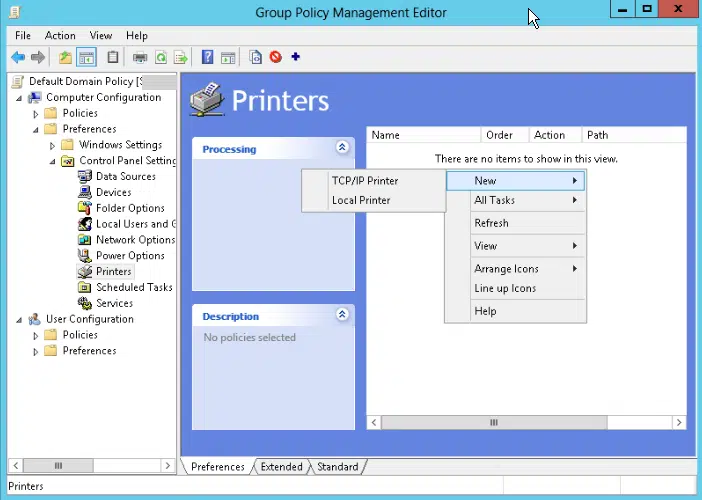Viewport: 702px width, 500px height.
Task: Select Help in the context menu
Action: 515,311
